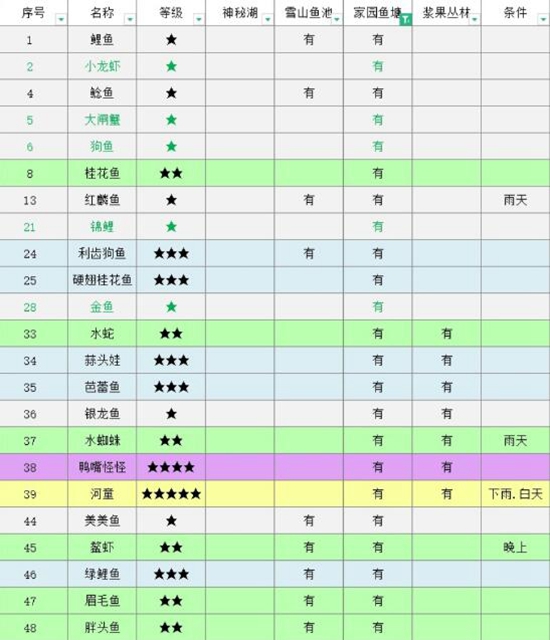Viewport: 550px width, 640px height.
Task: Open the 名称 column filter dropdown
Action: coord(130,19)
